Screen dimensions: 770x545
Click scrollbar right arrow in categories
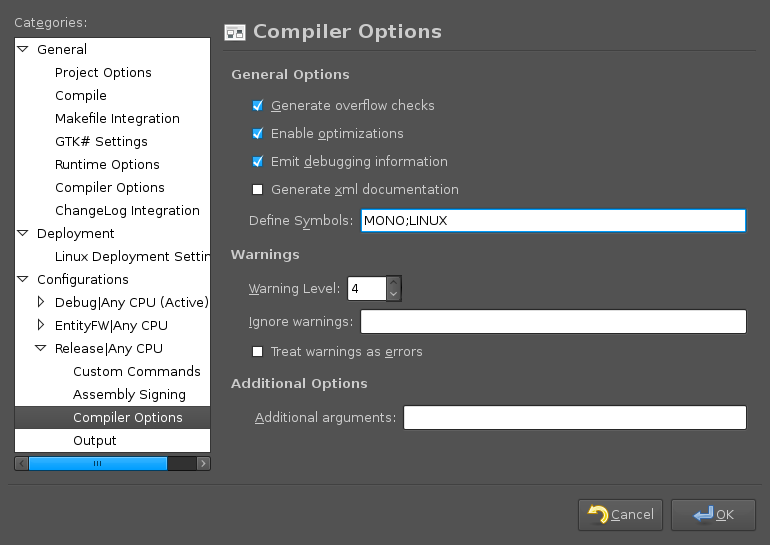click(203, 463)
